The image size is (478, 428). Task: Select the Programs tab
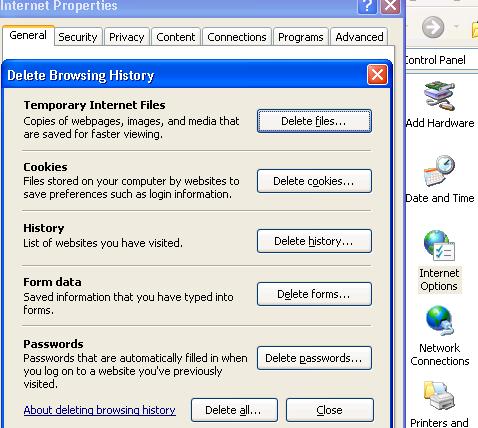coord(301,37)
